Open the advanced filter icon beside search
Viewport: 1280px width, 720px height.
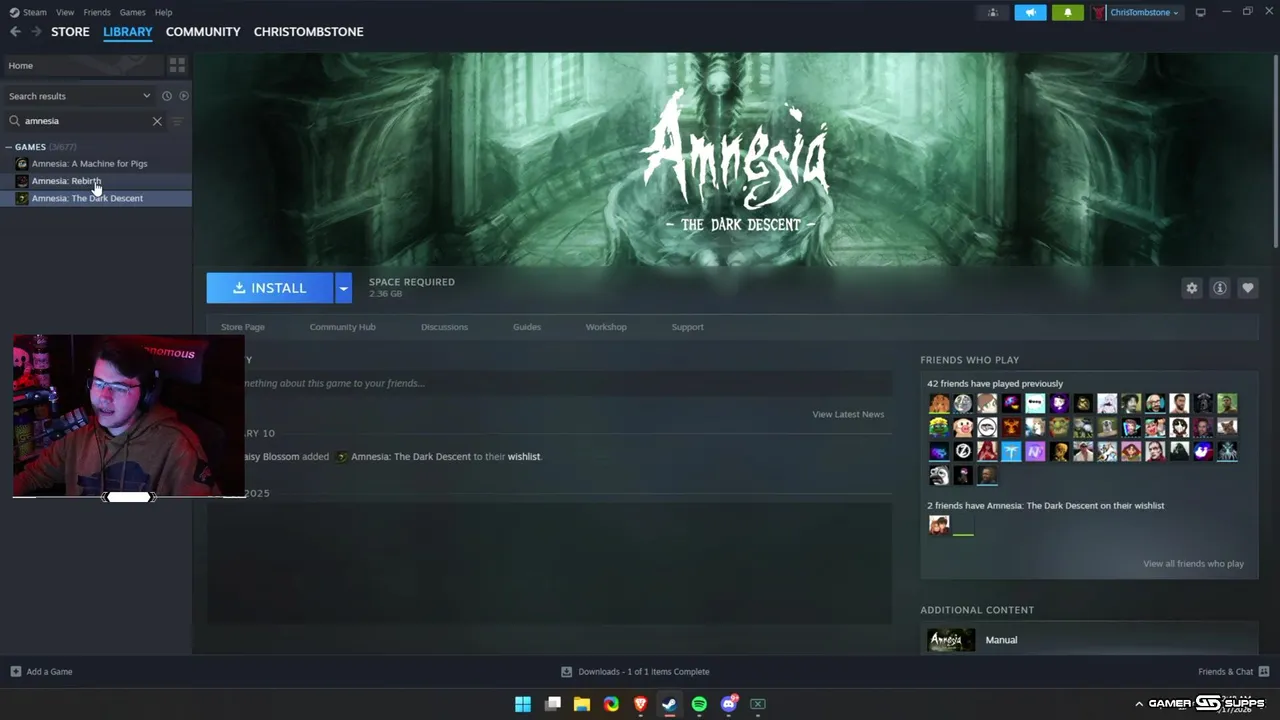[x=177, y=121]
